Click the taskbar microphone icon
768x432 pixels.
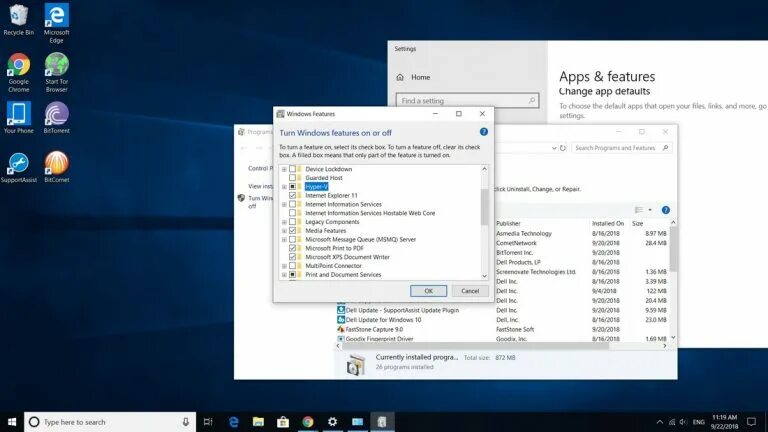click(x=186, y=422)
